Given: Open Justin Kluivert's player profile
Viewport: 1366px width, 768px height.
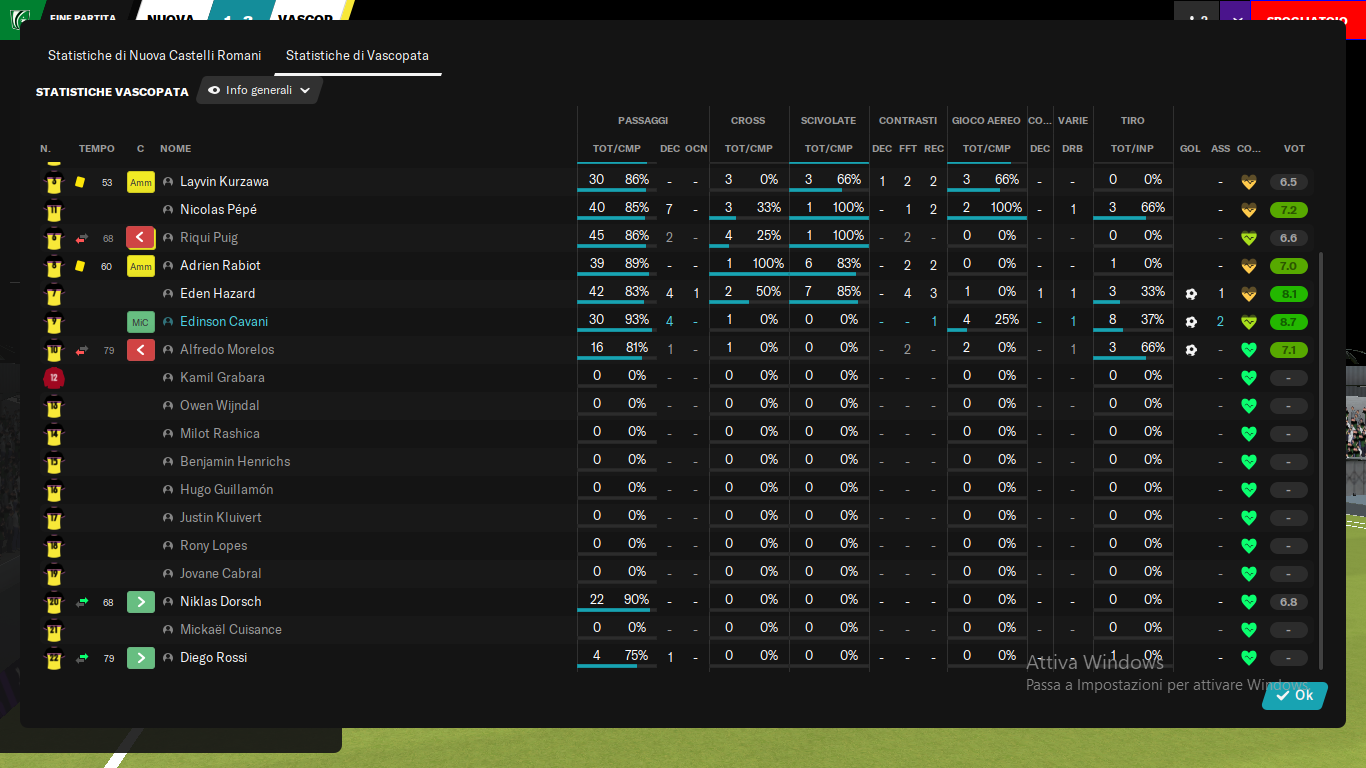Looking at the screenshot, I should click(221, 518).
